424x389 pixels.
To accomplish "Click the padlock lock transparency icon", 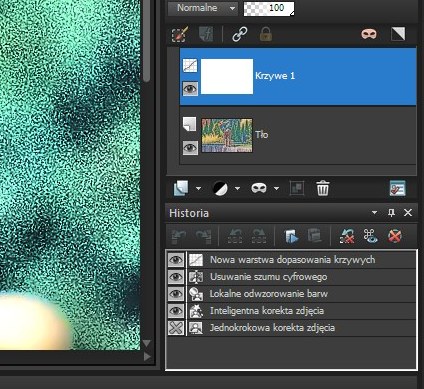I will coord(266,34).
